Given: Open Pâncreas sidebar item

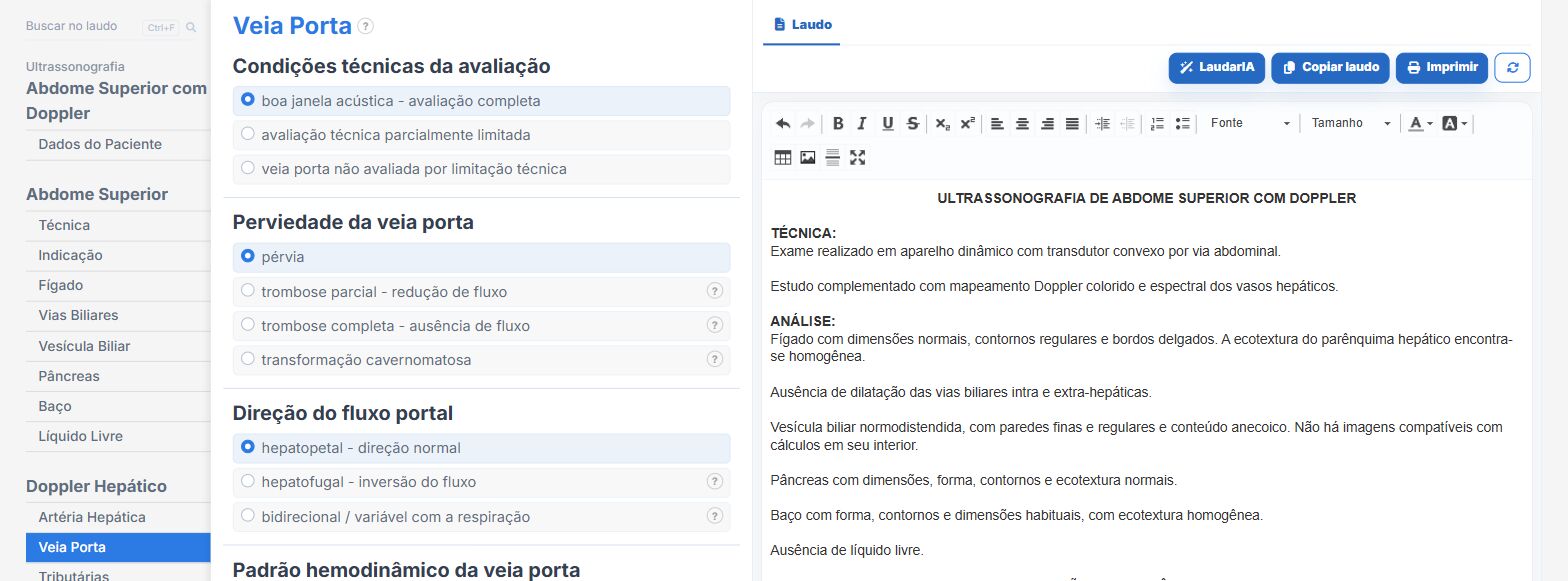Looking at the screenshot, I should coord(118,376).
